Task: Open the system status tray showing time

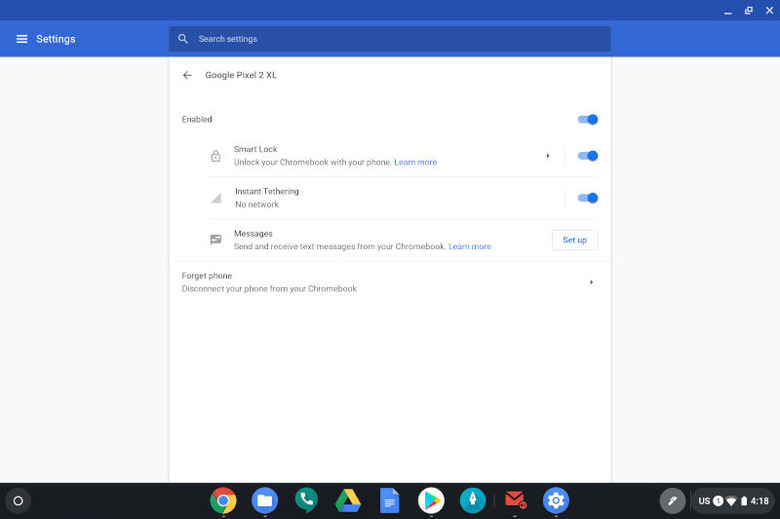Action: [733, 501]
